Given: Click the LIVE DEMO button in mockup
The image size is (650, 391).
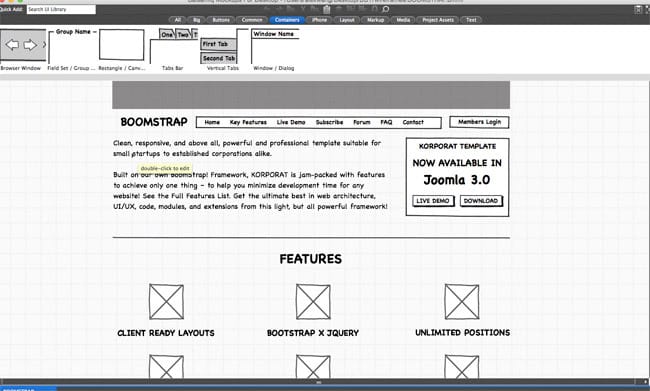Looking at the screenshot, I should coord(433,201).
